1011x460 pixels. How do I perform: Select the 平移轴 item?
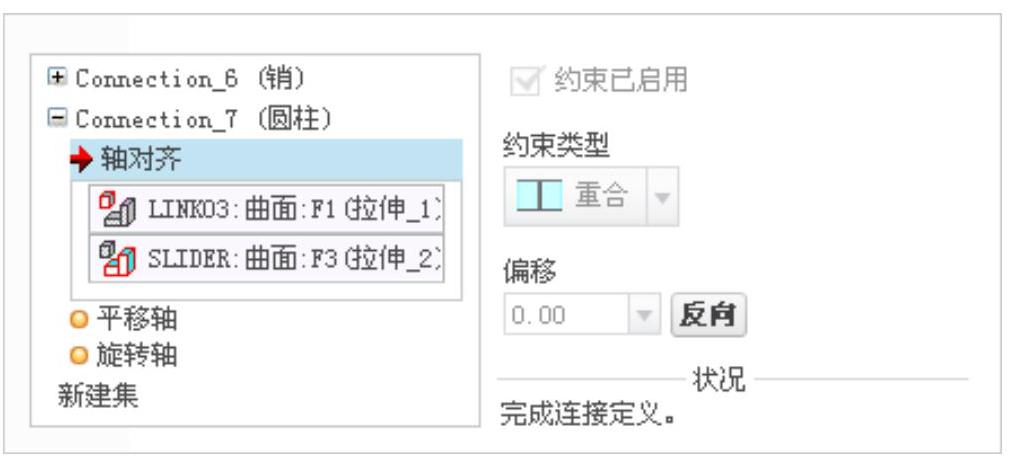[x=137, y=319]
